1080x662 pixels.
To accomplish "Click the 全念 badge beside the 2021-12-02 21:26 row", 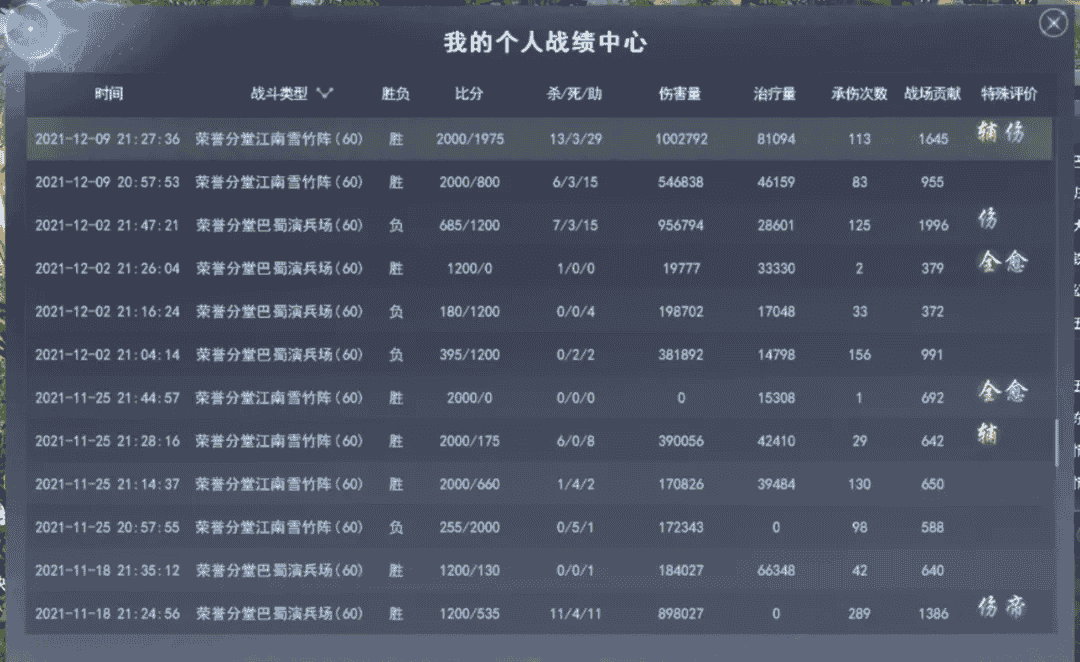I will 1000,263.
